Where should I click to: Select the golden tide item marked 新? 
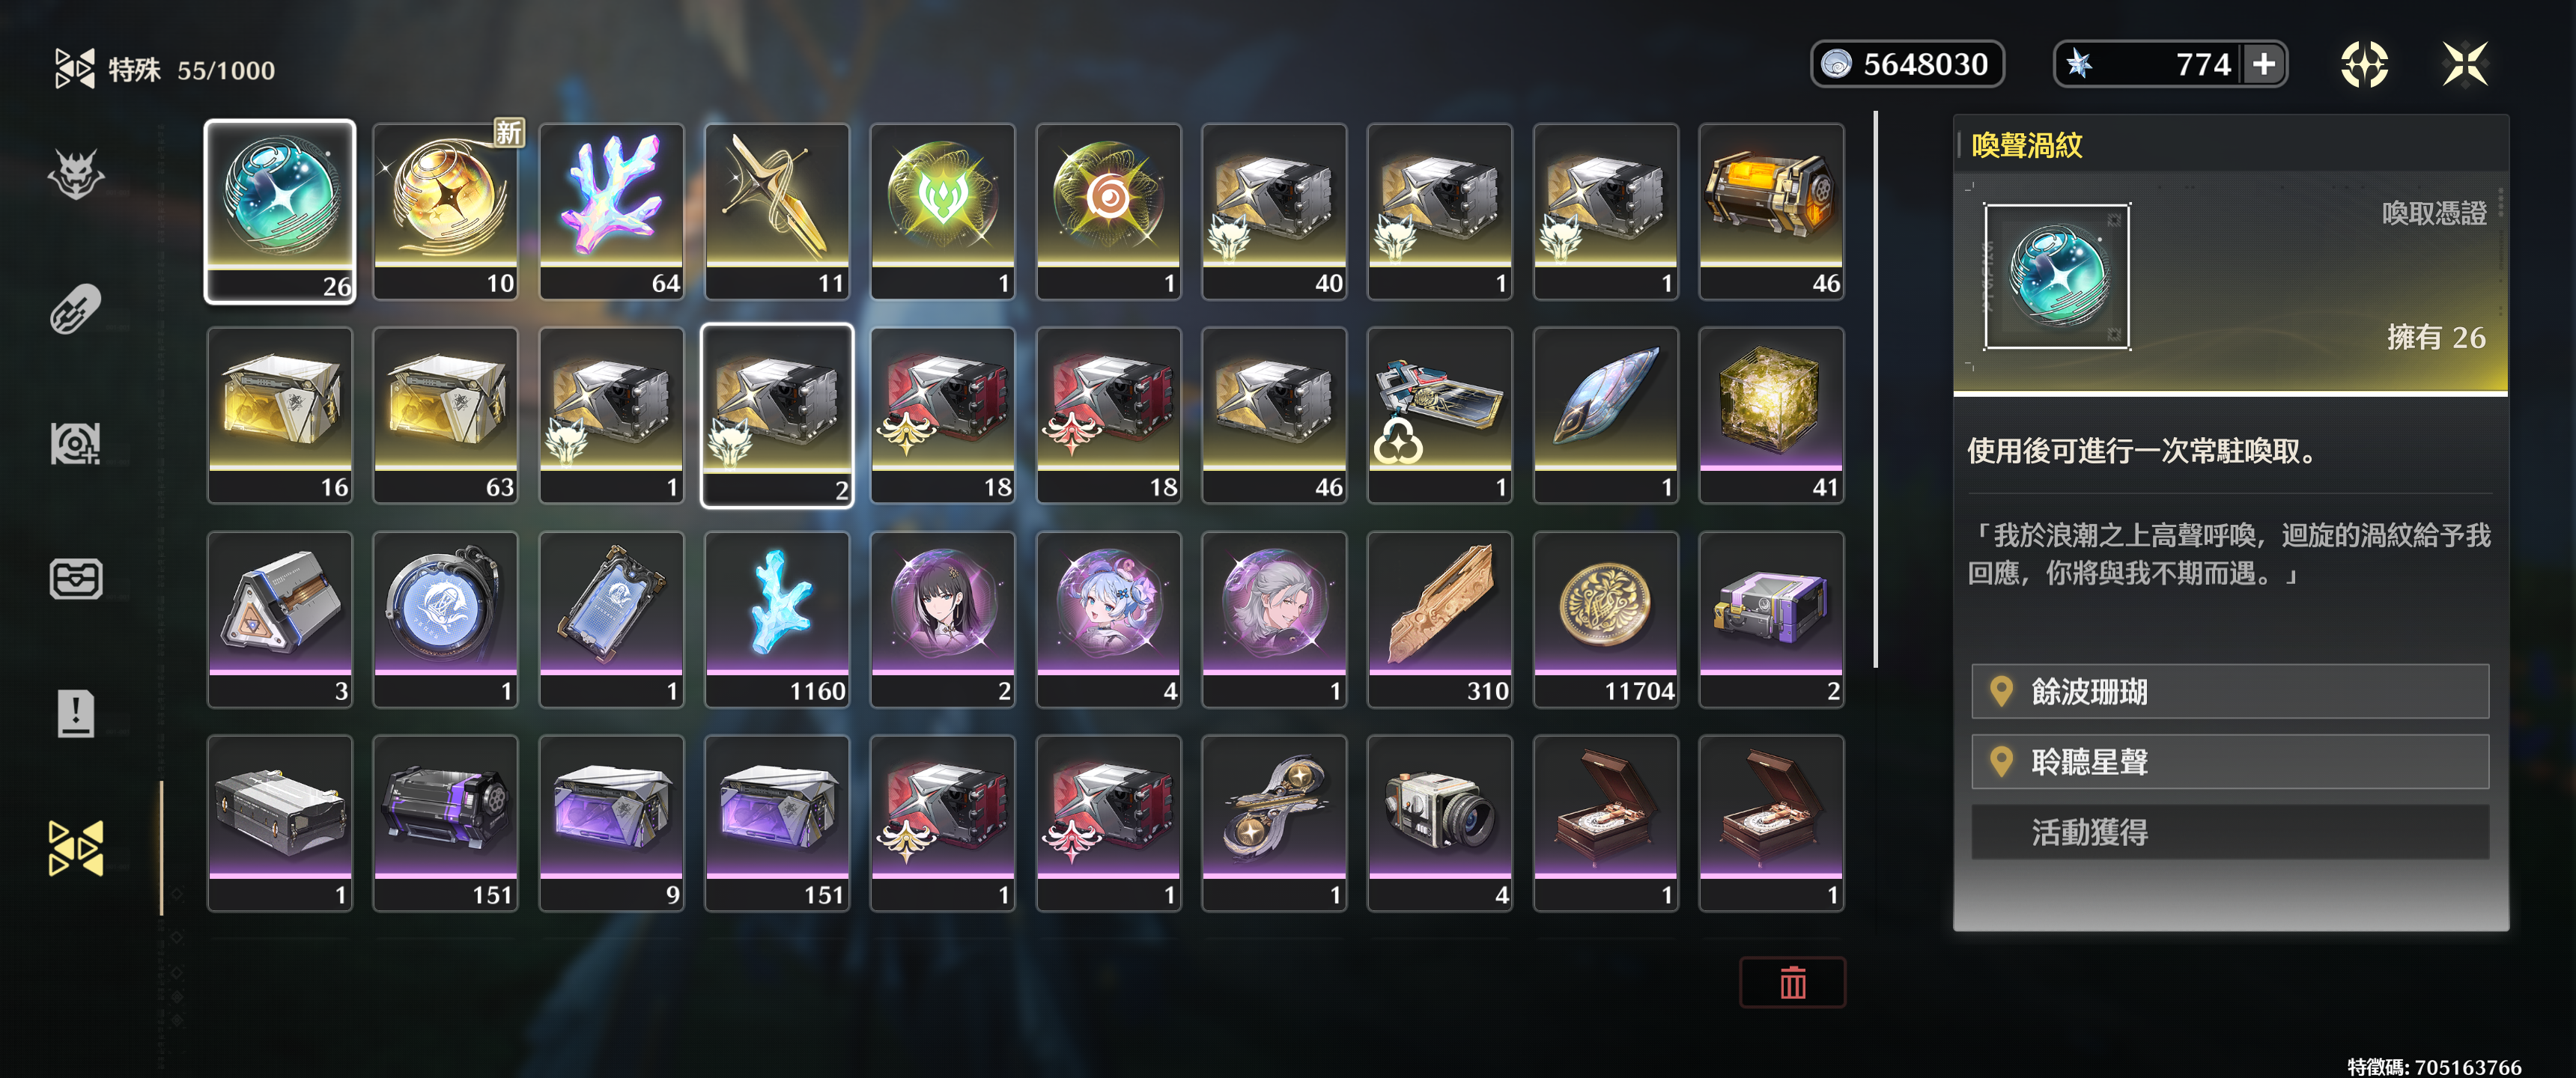pyautogui.click(x=446, y=211)
